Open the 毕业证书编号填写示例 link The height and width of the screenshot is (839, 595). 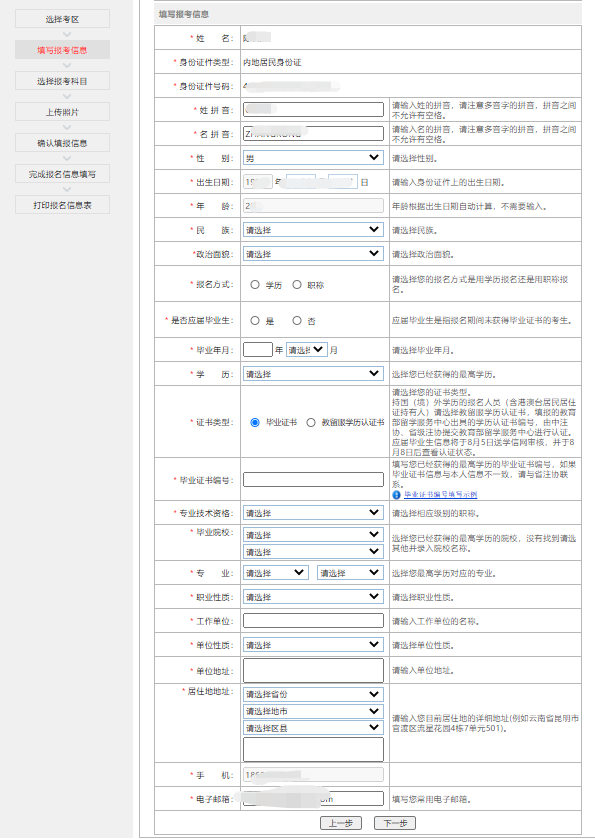tap(440, 495)
